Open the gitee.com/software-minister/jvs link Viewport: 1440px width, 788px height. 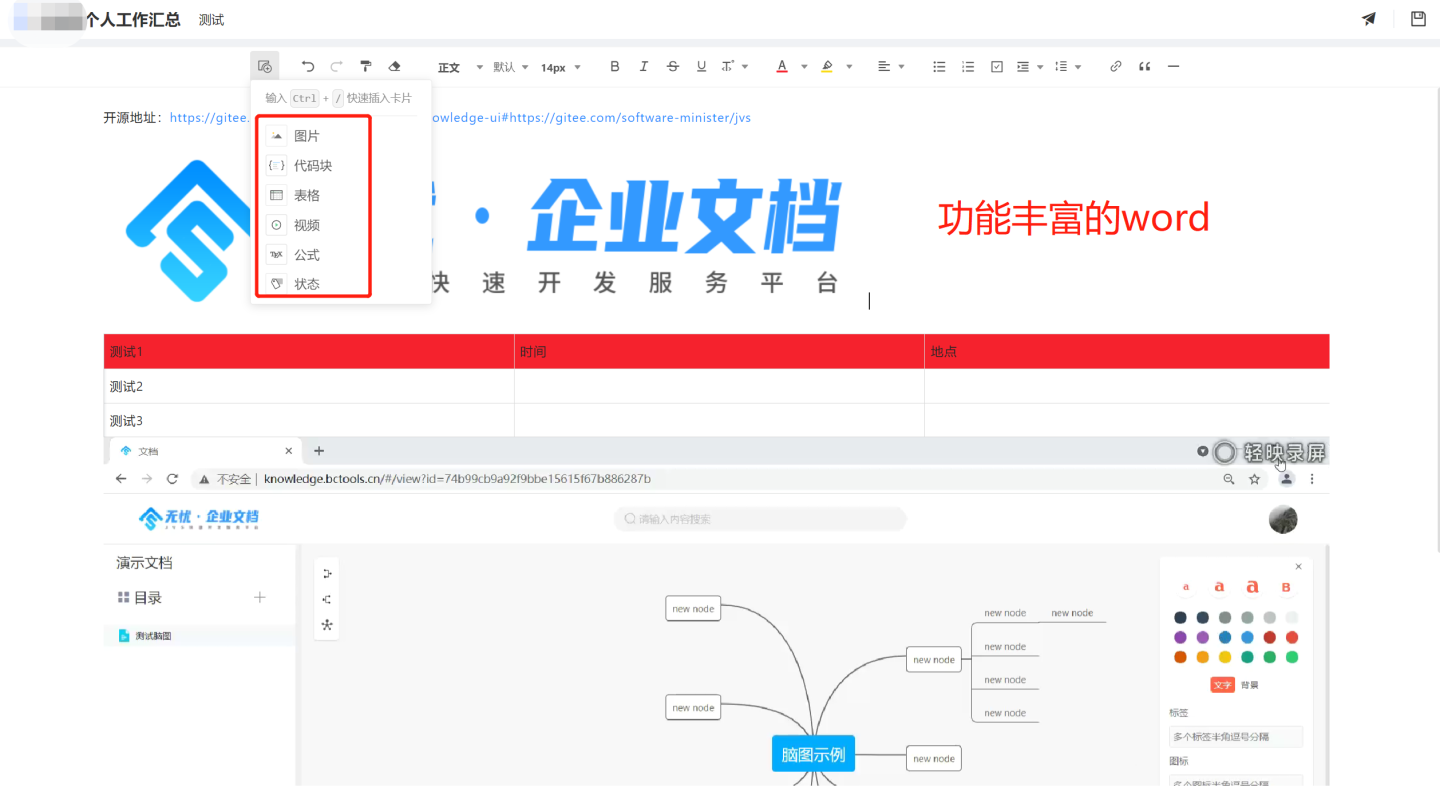[x=630, y=118]
